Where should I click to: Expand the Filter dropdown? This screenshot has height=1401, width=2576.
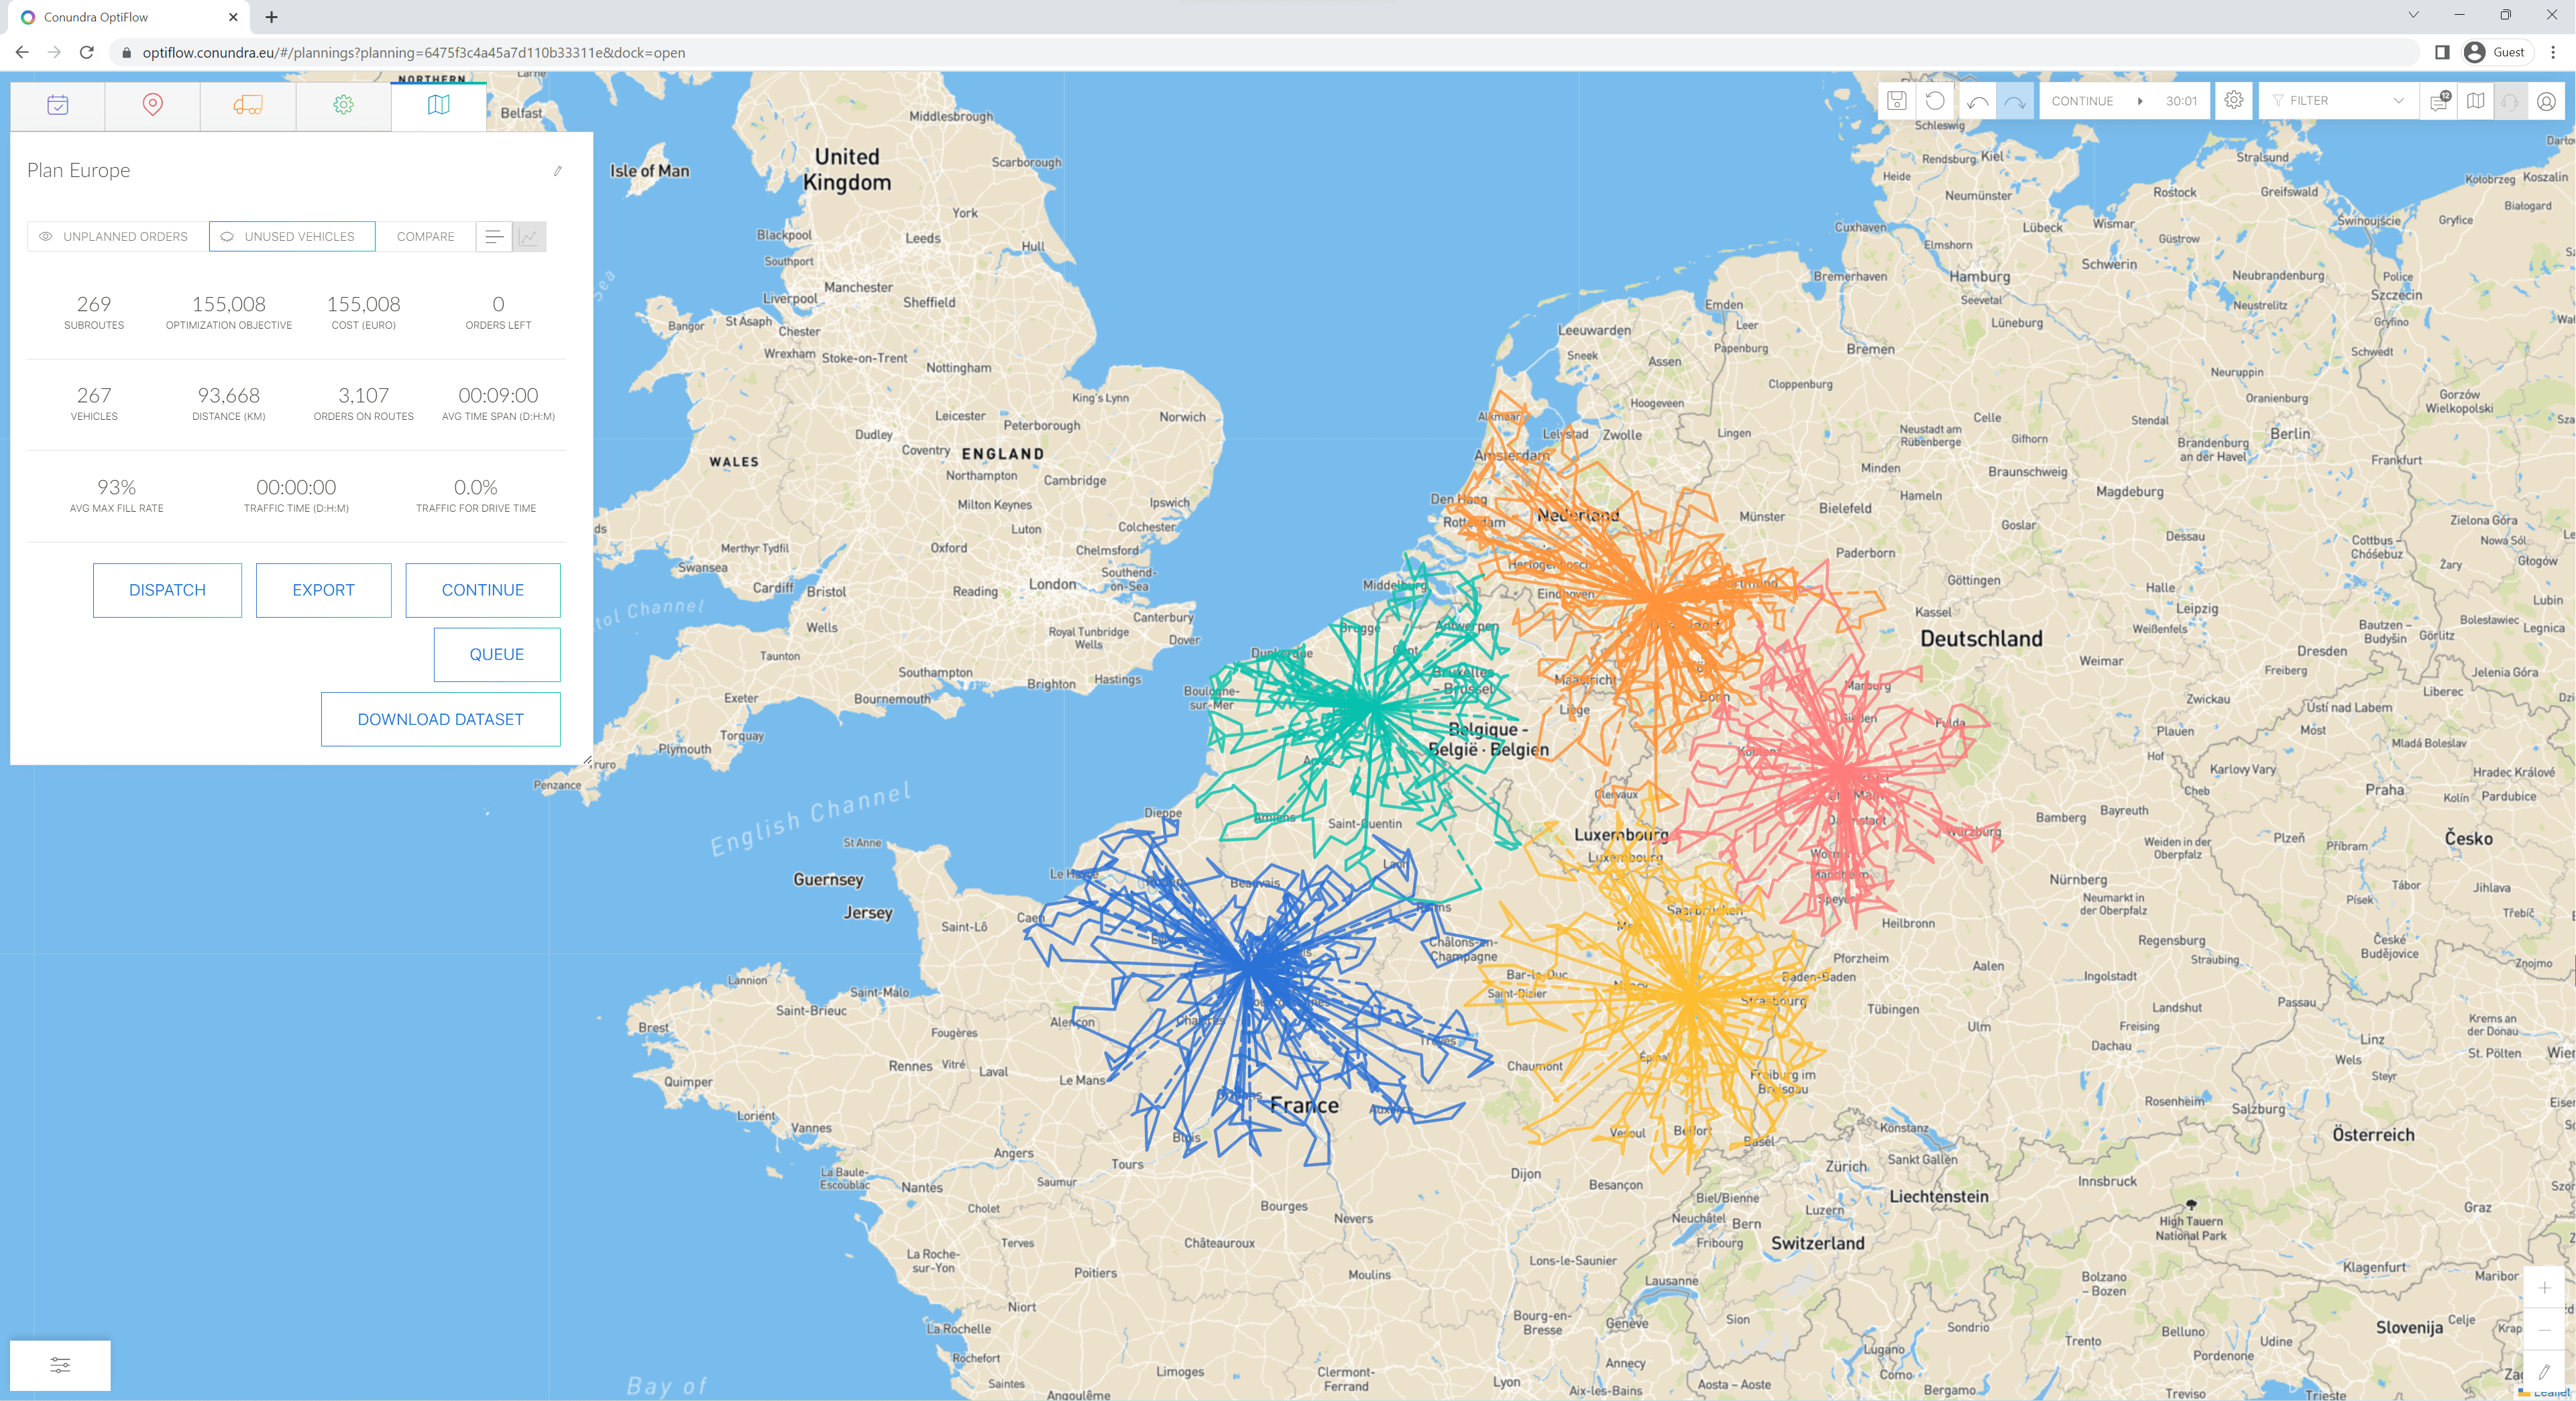click(x=2337, y=101)
